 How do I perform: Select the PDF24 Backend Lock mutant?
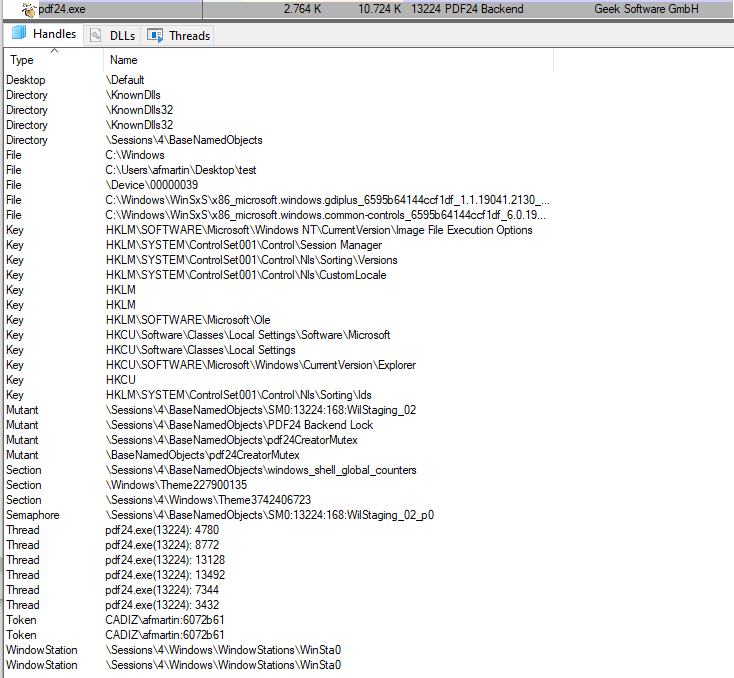pyautogui.click(x=239, y=425)
